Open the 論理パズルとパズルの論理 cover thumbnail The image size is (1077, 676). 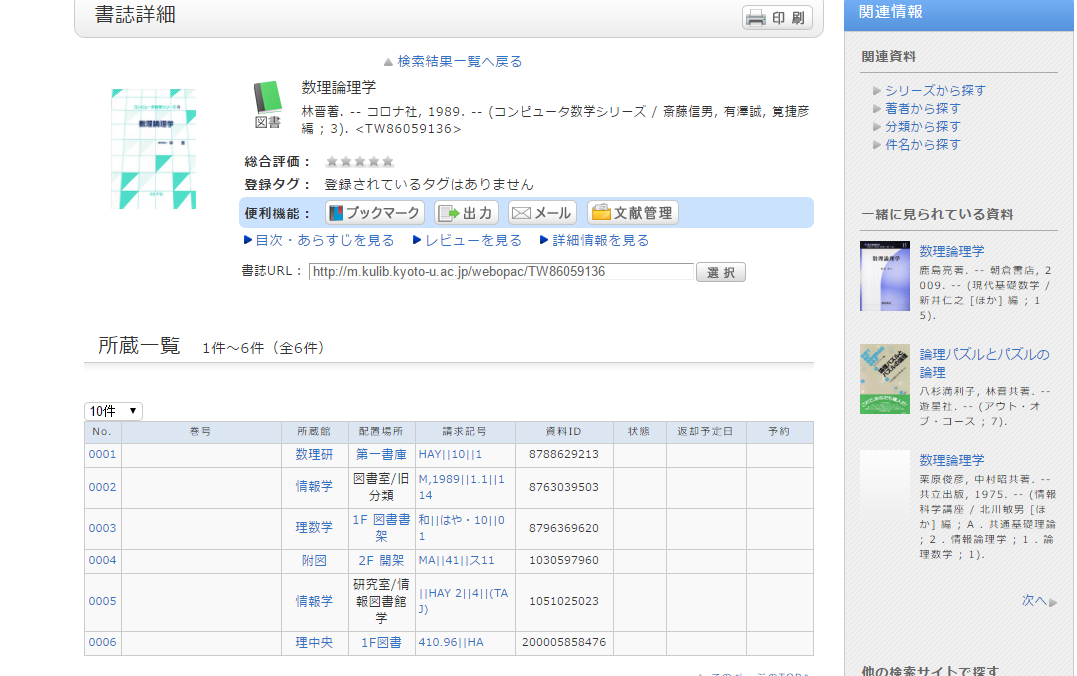885,379
